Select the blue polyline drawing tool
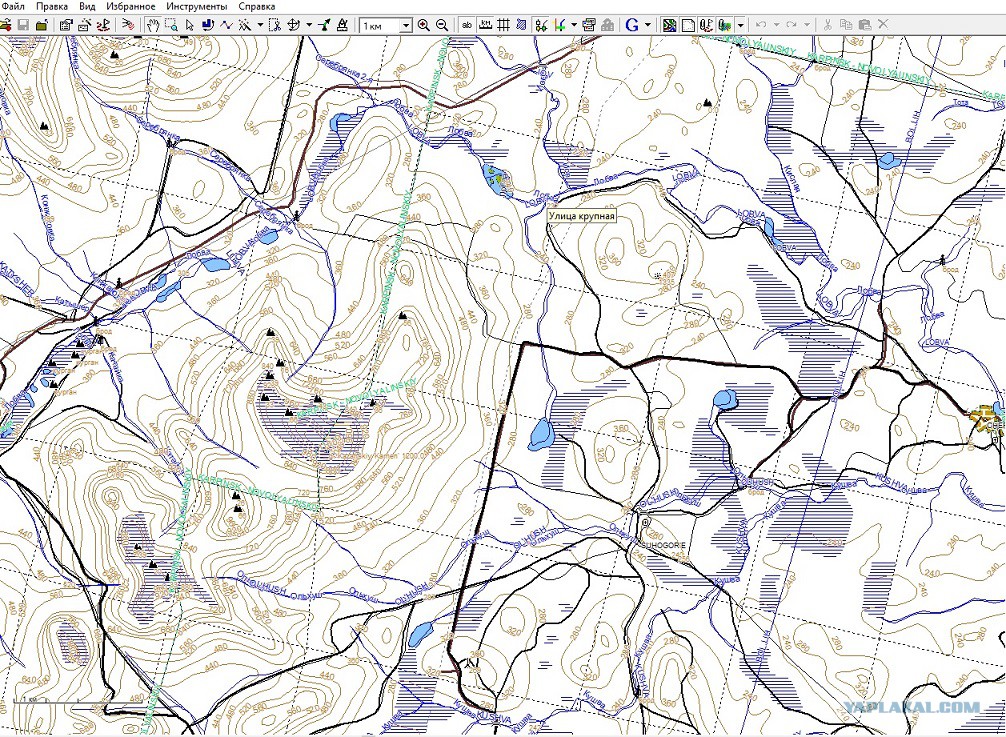1006x737 pixels. (x=226, y=25)
